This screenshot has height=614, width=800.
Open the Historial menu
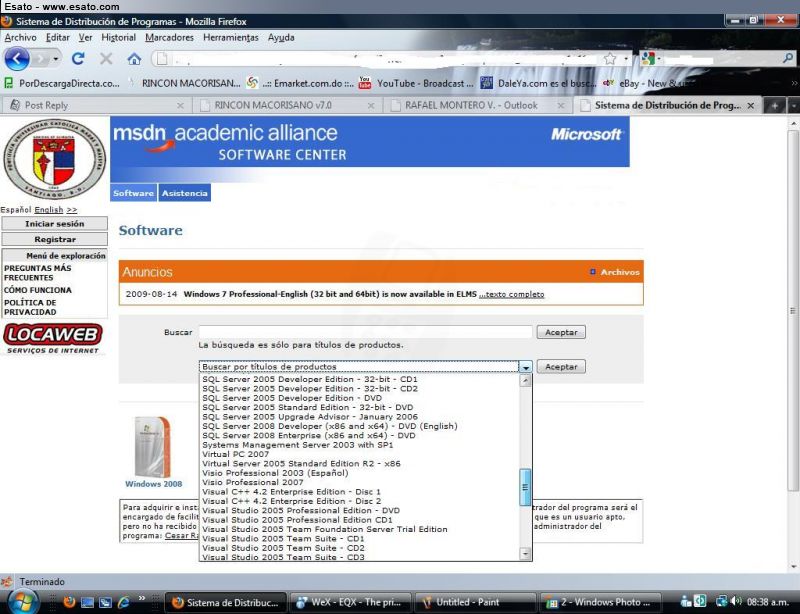tap(118, 37)
